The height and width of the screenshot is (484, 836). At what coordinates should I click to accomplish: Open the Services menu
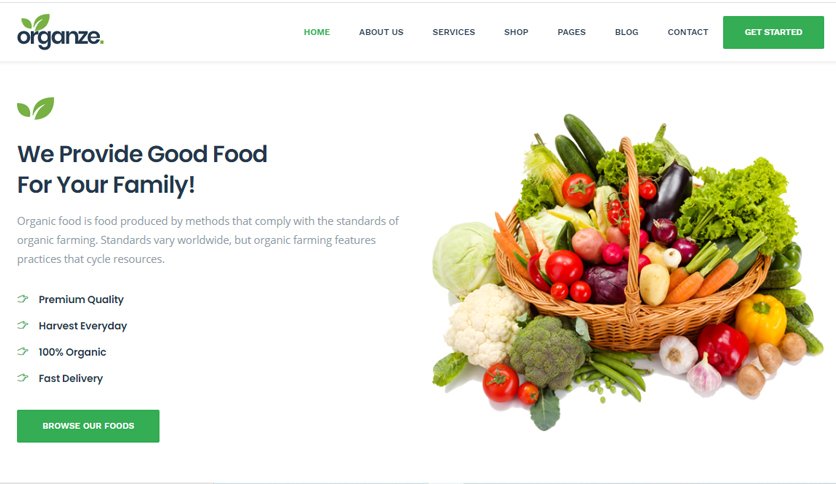click(454, 32)
